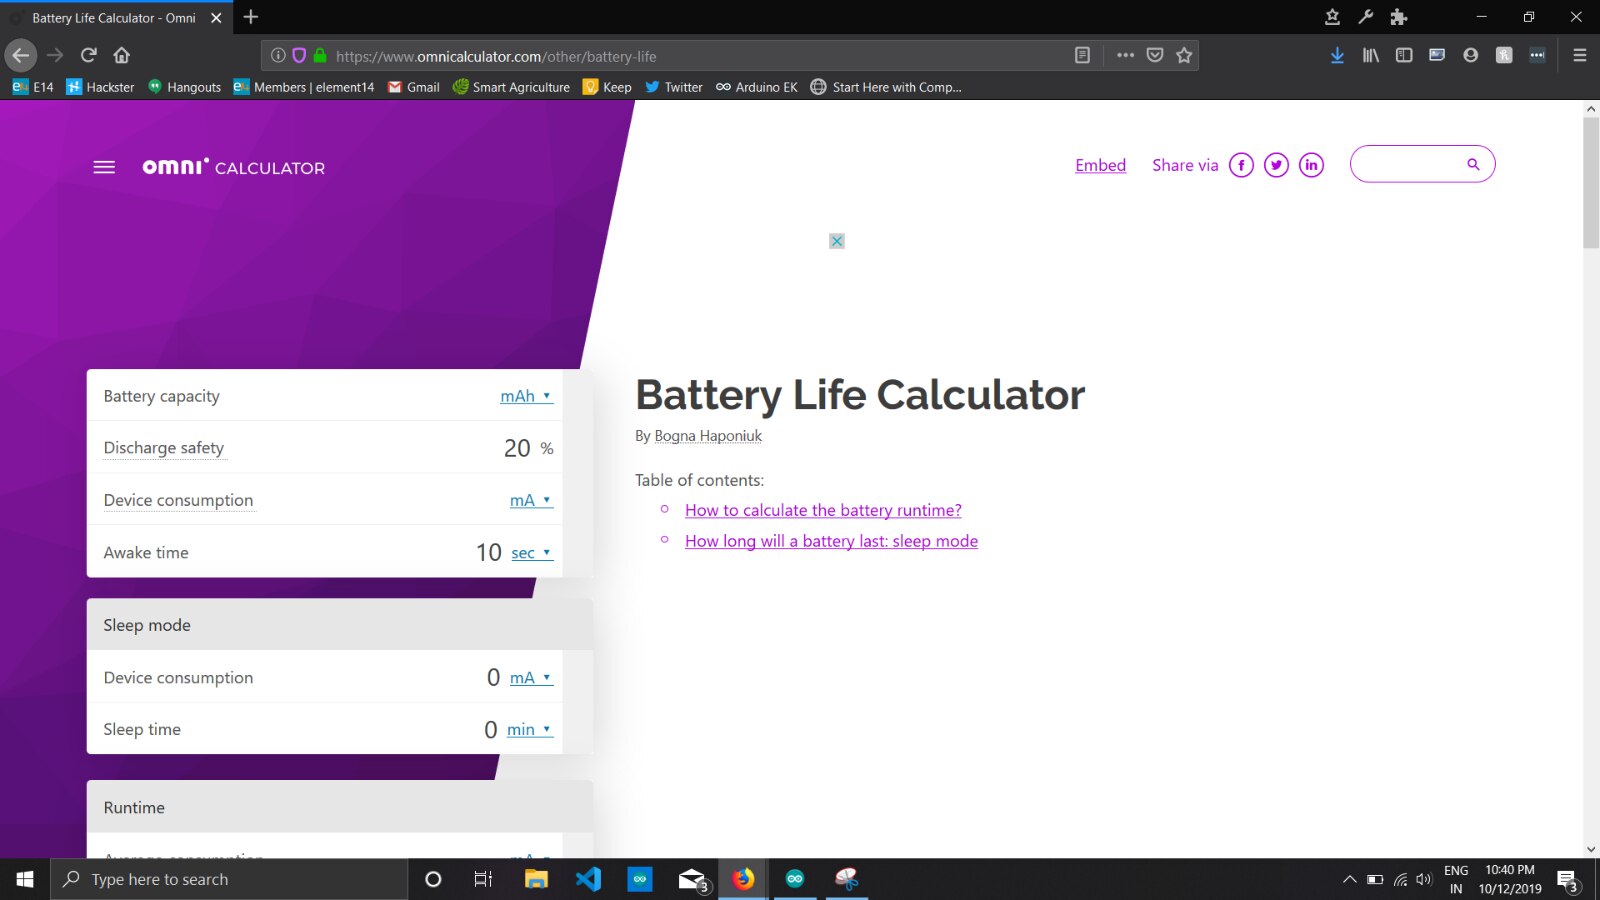
Task: Bookmark this page with the star icon
Action: tap(1184, 56)
